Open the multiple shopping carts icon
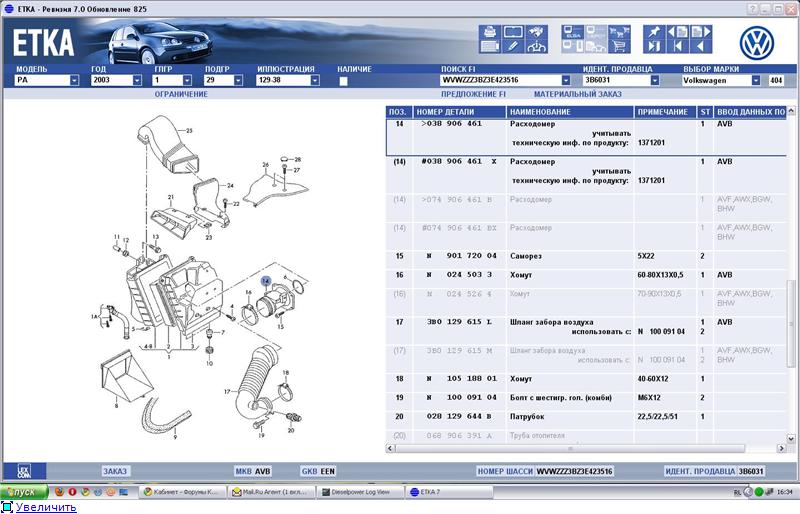Screen dimensions: 800x514 (619, 32)
